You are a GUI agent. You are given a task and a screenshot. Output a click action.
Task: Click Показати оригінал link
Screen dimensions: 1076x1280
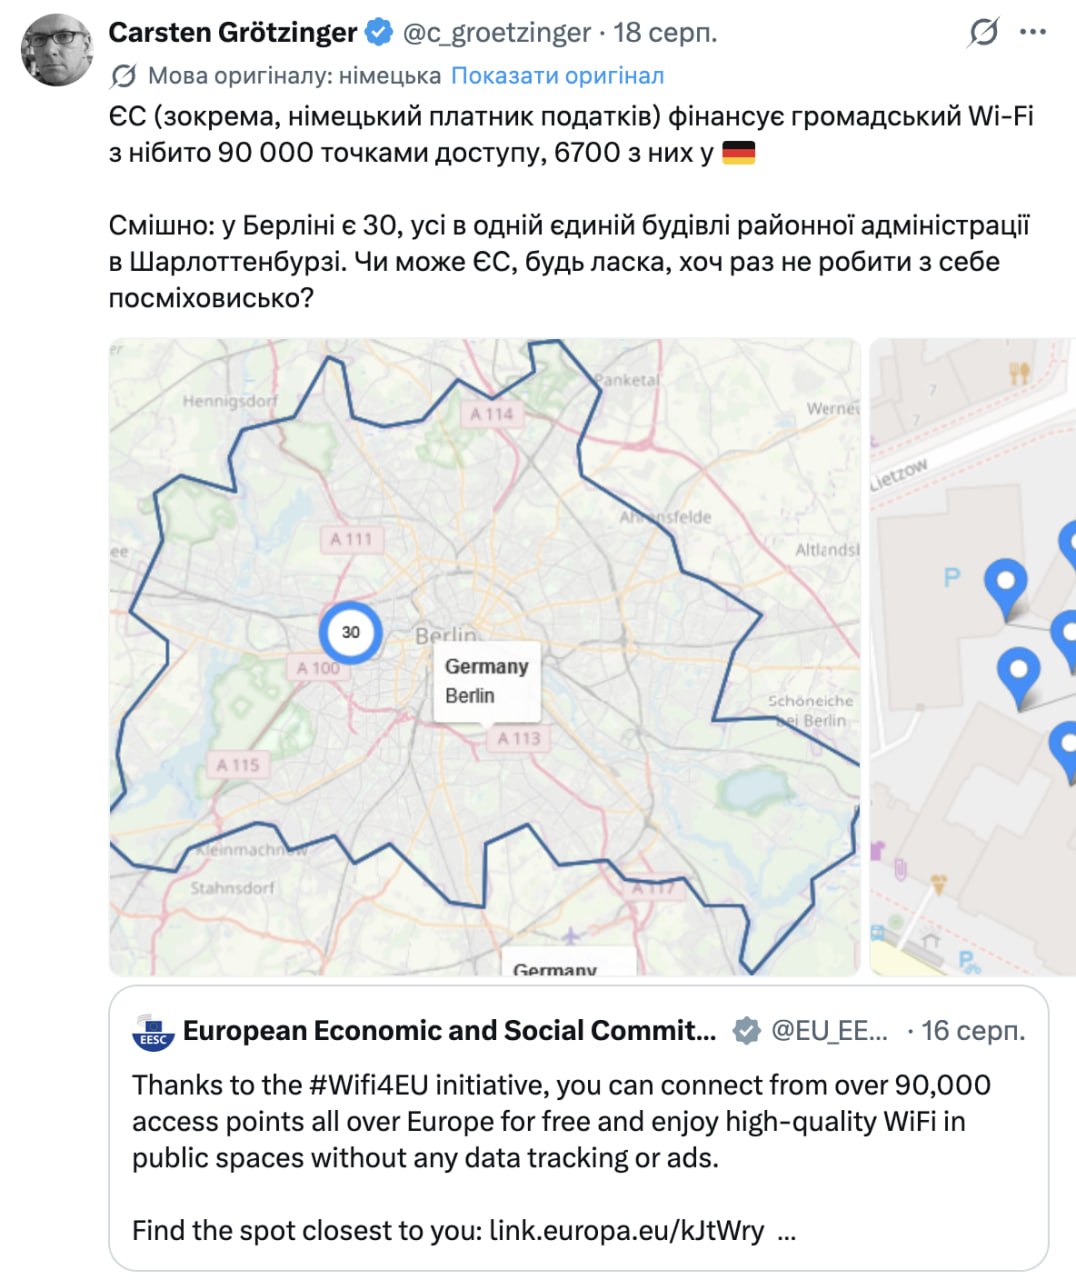tap(557, 76)
